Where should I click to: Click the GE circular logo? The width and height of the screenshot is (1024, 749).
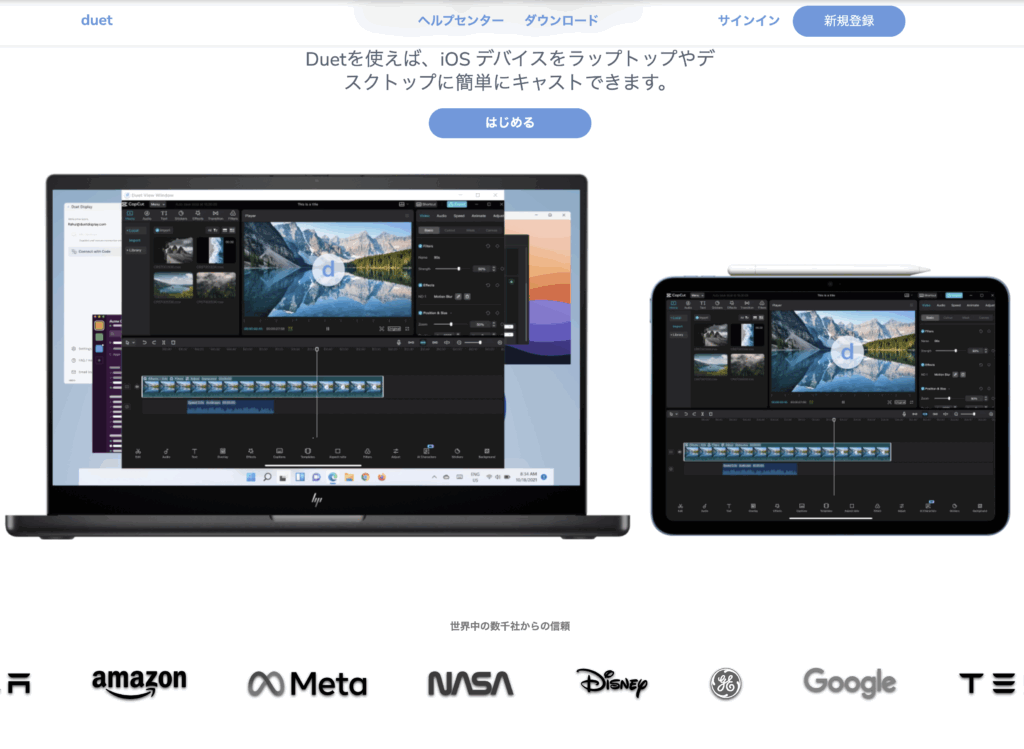(725, 684)
